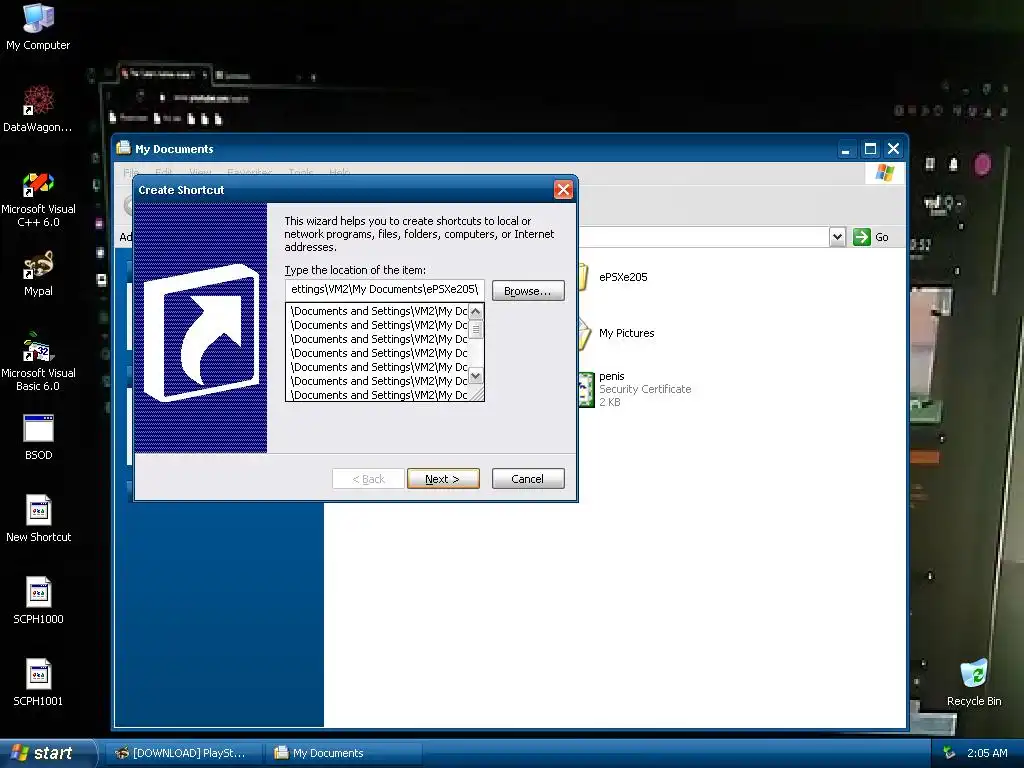1024x768 pixels.
Task: Click autocomplete list scroll down arrow
Action: point(475,376)
